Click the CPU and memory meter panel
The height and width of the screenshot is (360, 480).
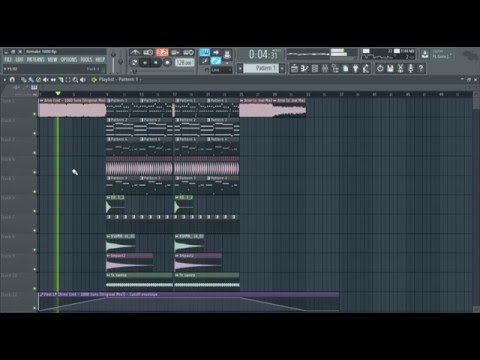389,54
